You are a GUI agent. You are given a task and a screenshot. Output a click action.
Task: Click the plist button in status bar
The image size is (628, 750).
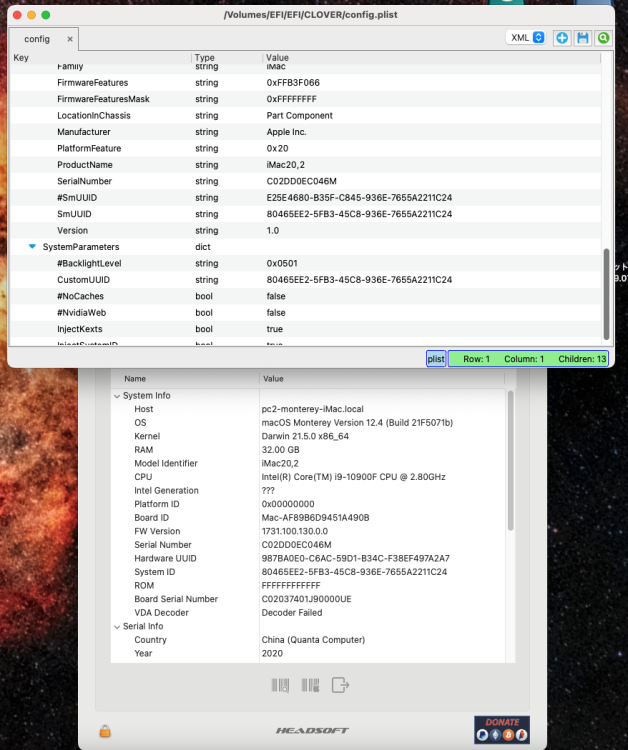pos(436,359)
